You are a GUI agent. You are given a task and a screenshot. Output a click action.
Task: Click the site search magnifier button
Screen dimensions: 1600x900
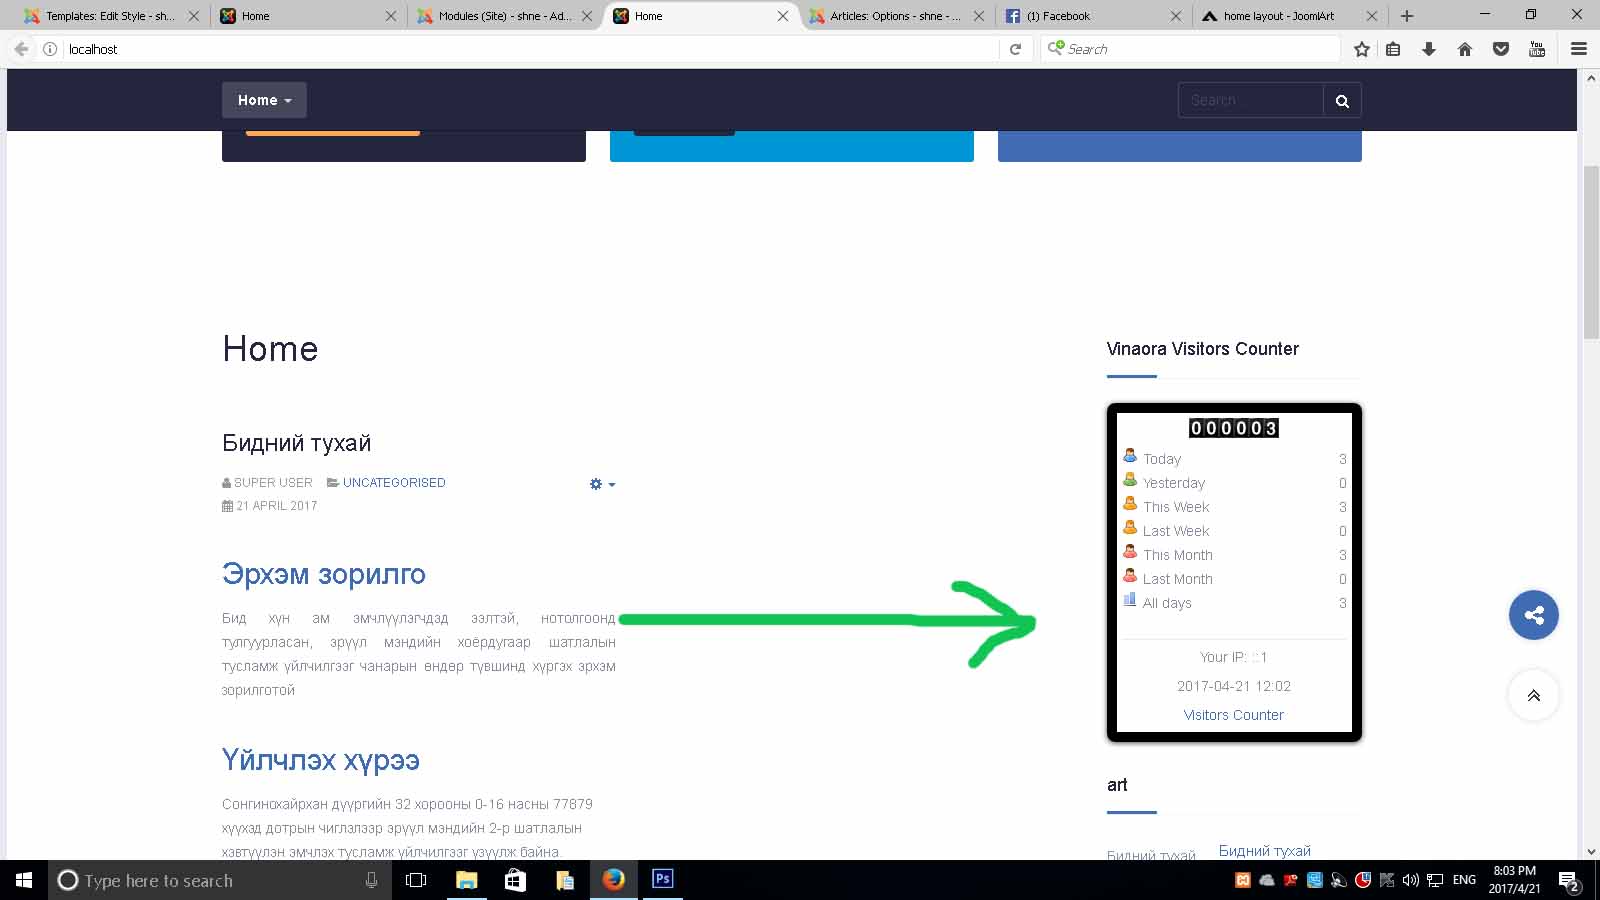pyautogui.click(x=1342, y=100)
